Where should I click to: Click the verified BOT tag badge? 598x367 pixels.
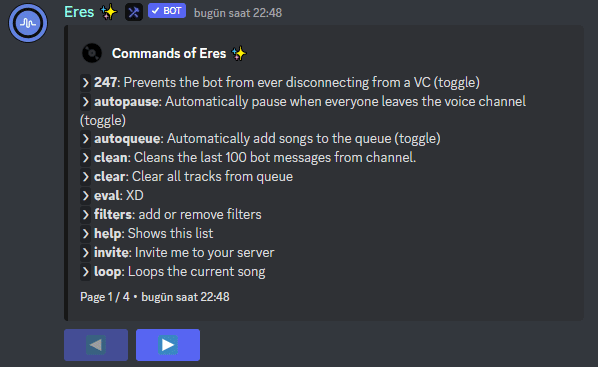167,11
